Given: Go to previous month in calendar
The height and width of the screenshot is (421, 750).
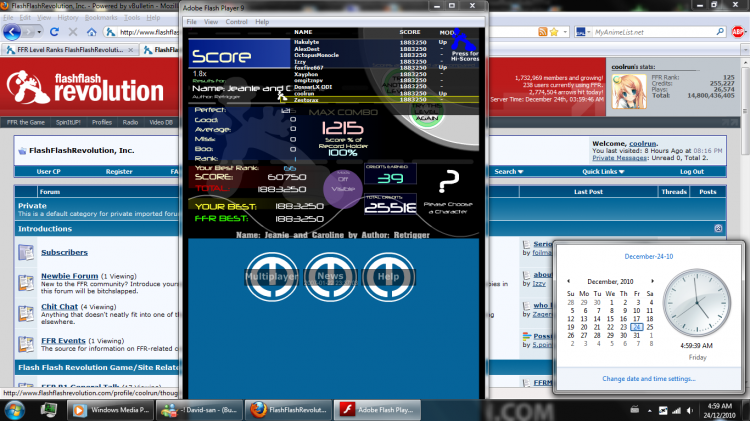Looking at the screenshot, I should coord(568,281).
